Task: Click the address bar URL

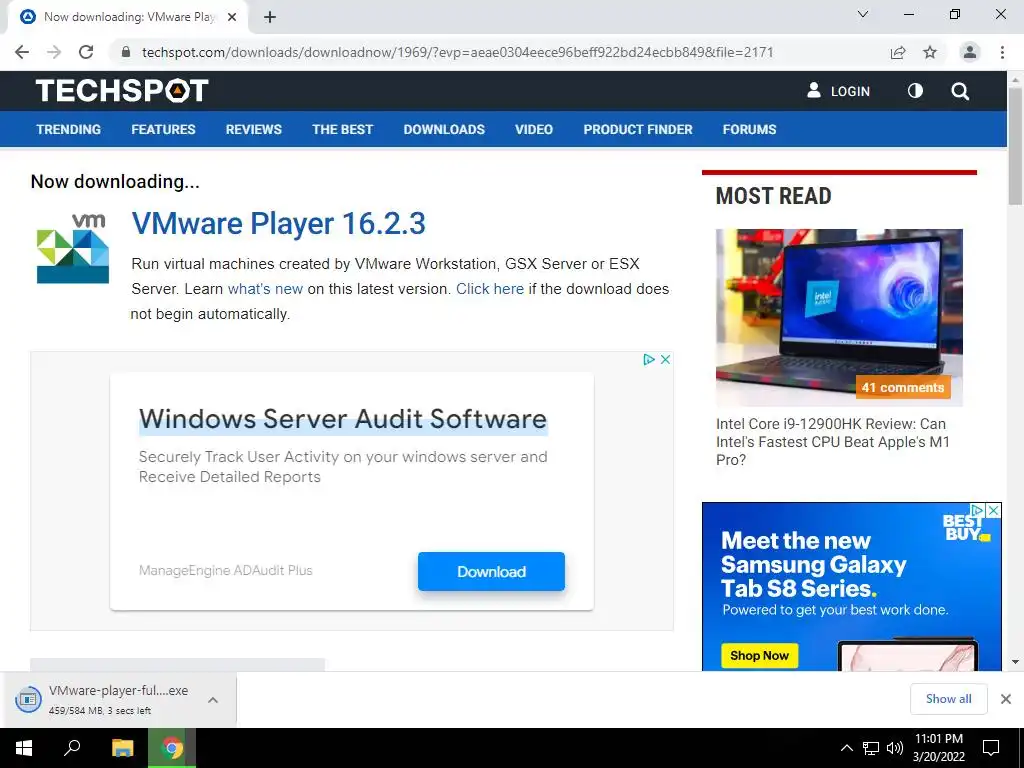Action: (x=457, y=52)
